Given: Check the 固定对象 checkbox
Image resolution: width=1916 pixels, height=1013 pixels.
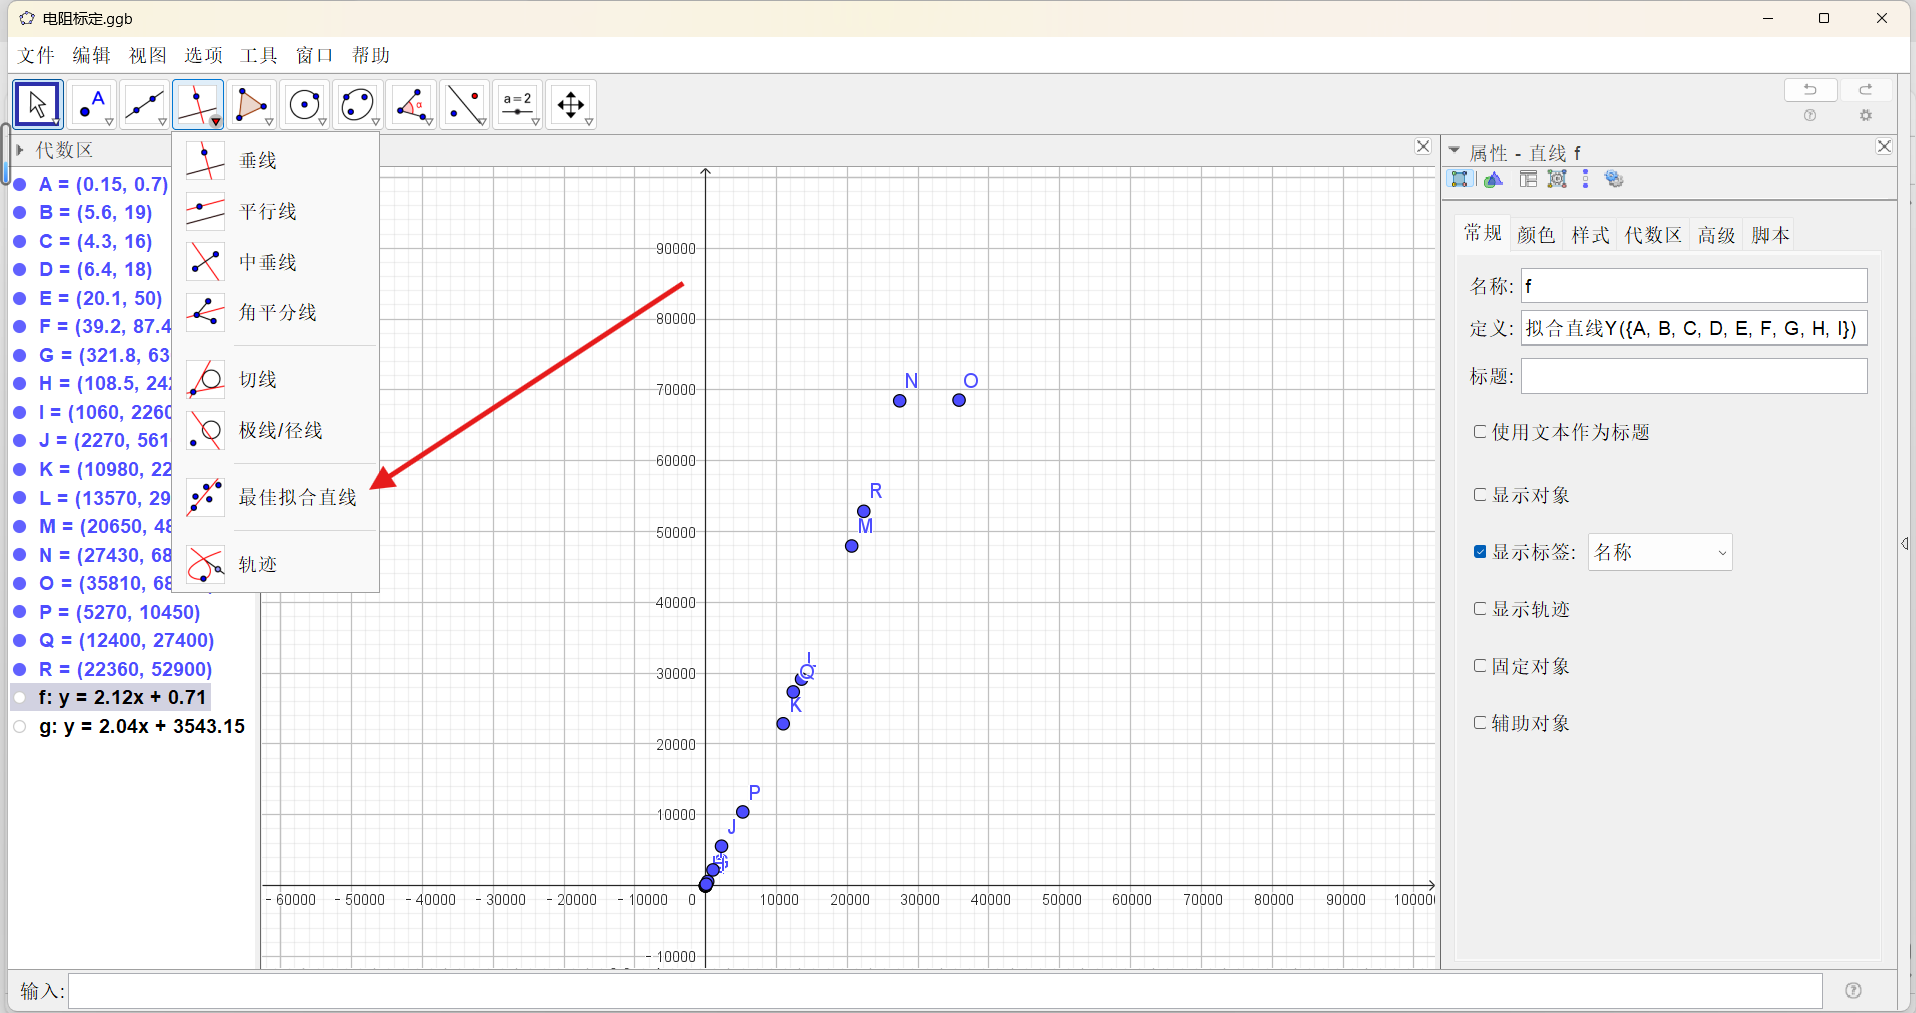Looking at the screenshot, I should click(1480, 666).
